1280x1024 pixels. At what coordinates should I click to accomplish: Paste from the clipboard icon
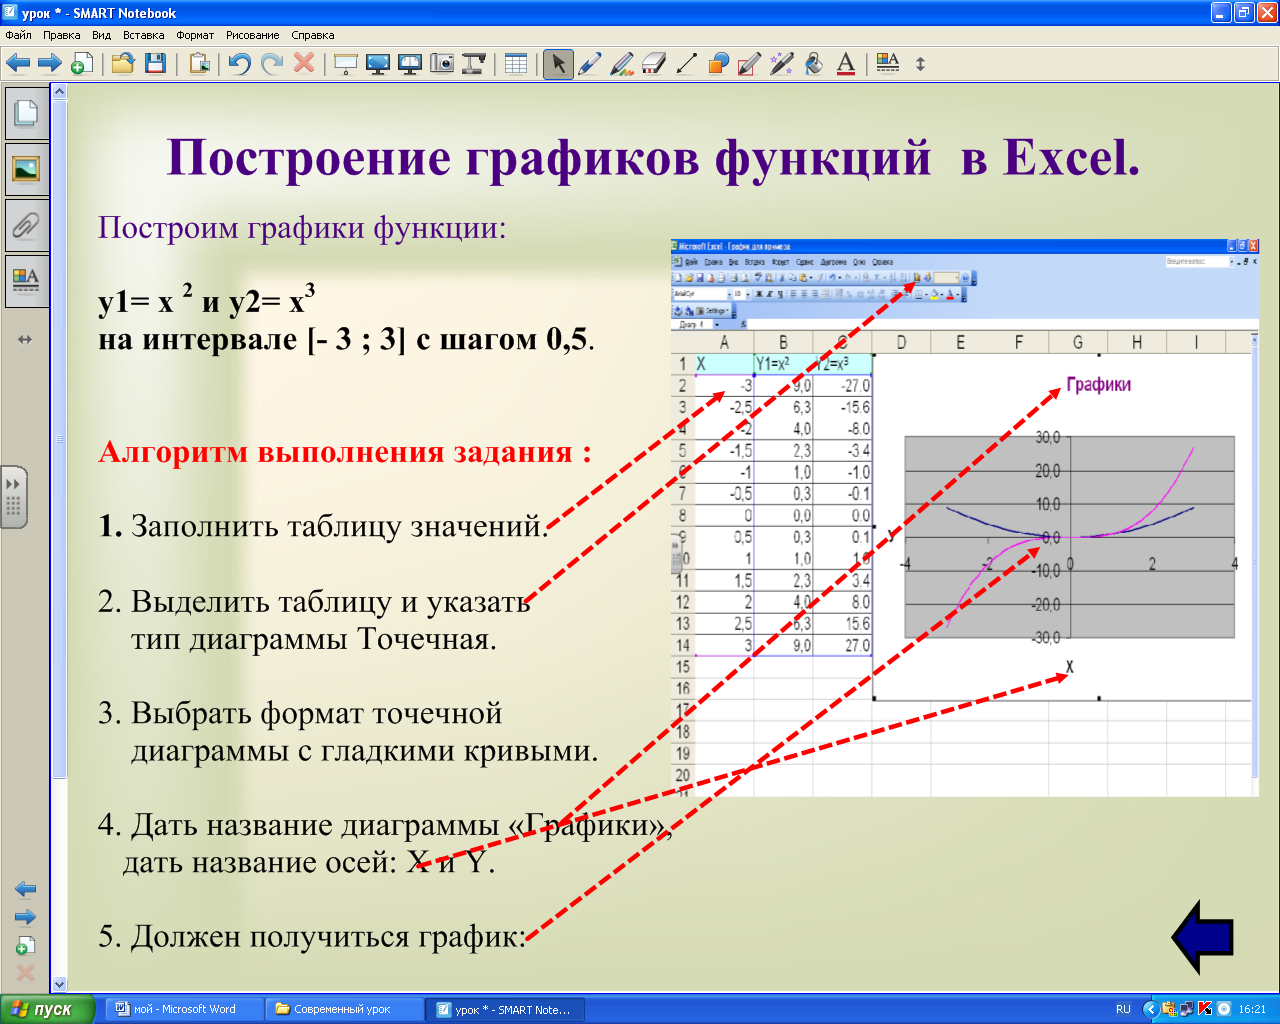tap(199, 64)
